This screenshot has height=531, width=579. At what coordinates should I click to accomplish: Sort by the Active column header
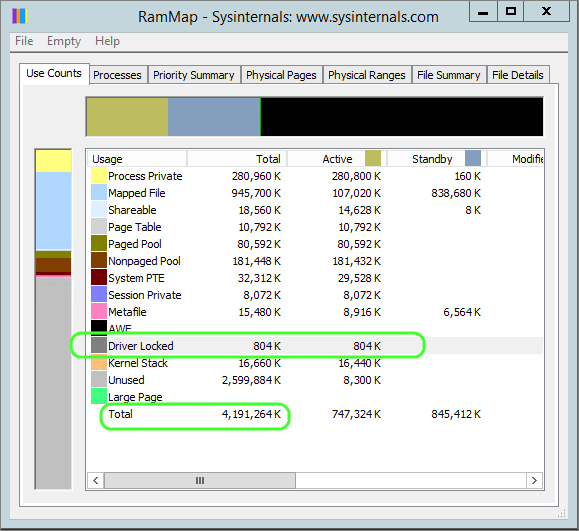[x=336, y=159]
